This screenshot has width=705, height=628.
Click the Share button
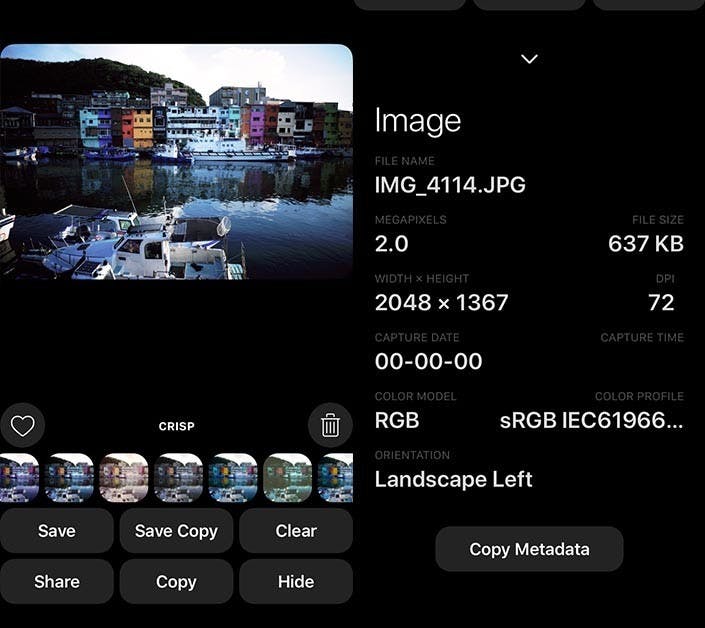(57, 582)
